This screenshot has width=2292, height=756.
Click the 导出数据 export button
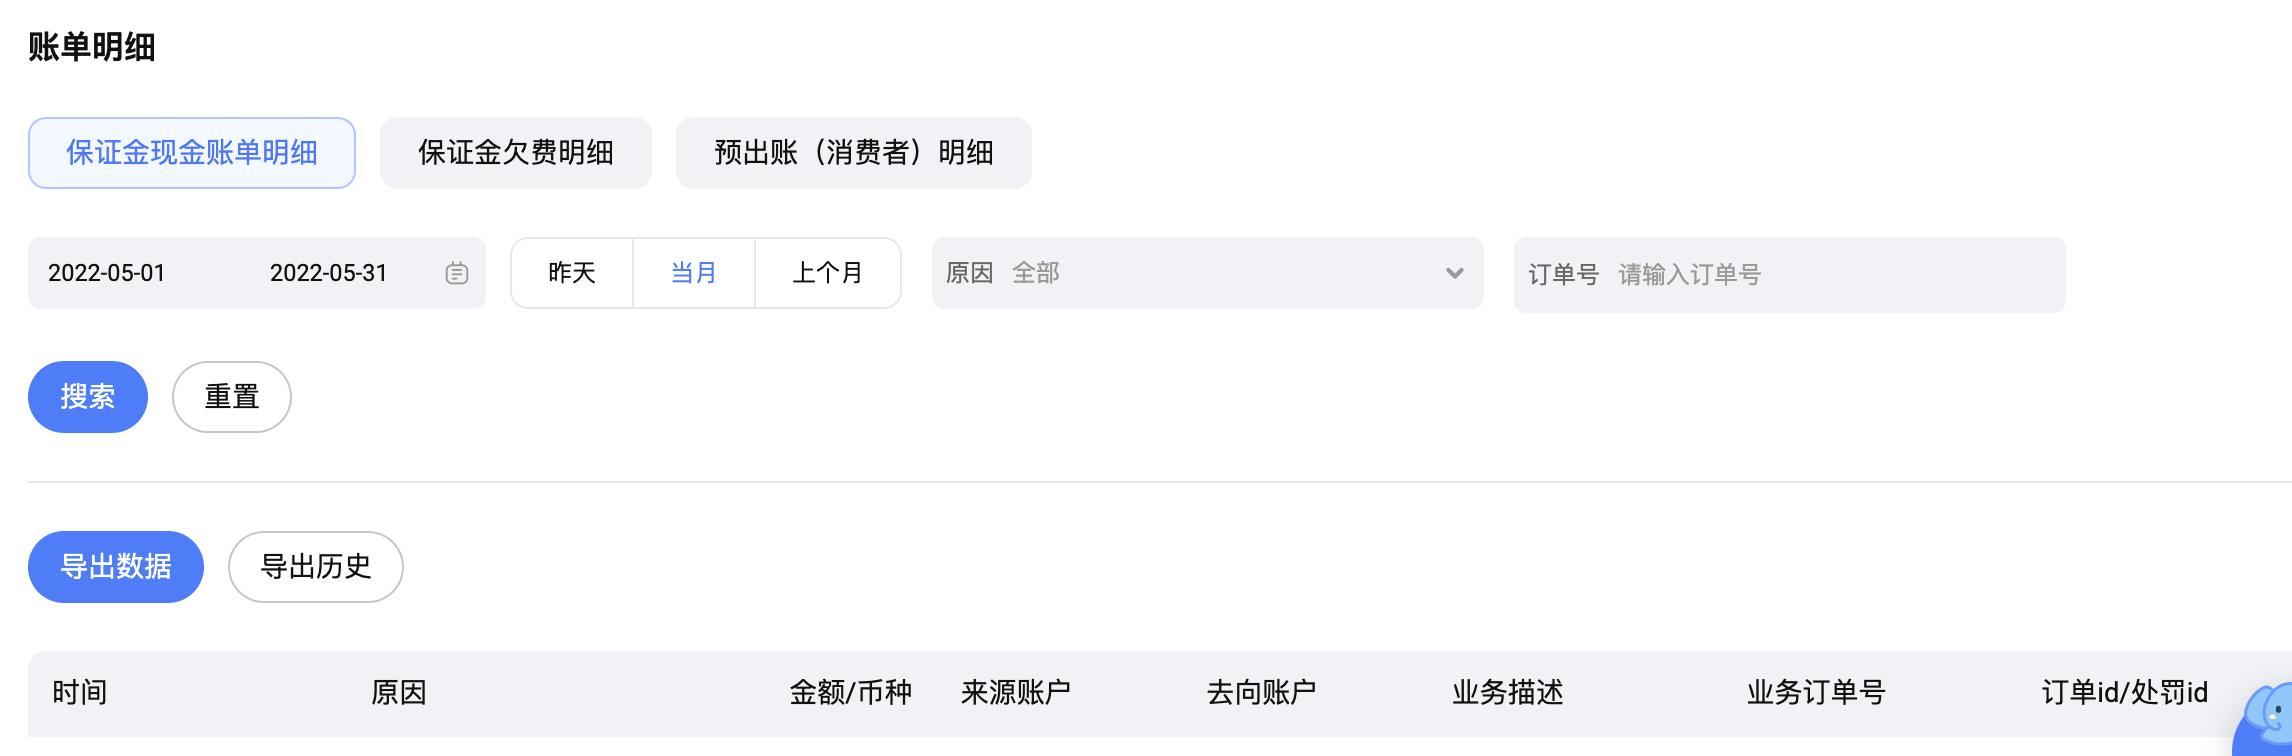tap(115, 566)
